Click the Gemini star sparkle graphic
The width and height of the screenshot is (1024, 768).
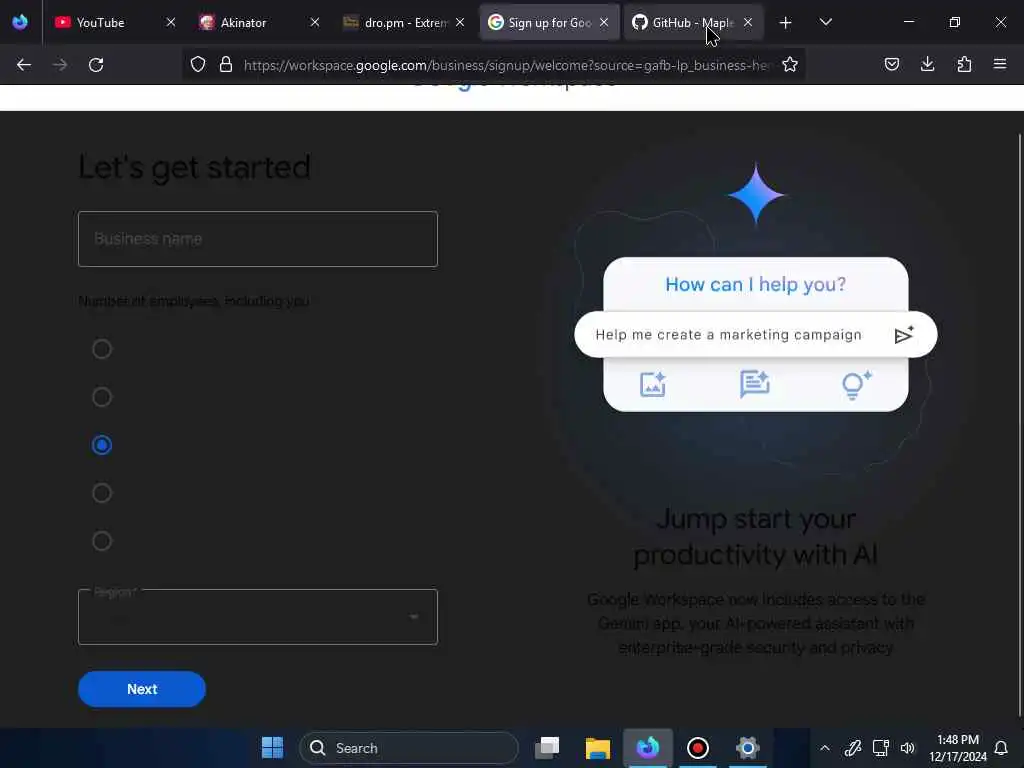(x=756, y=194)
